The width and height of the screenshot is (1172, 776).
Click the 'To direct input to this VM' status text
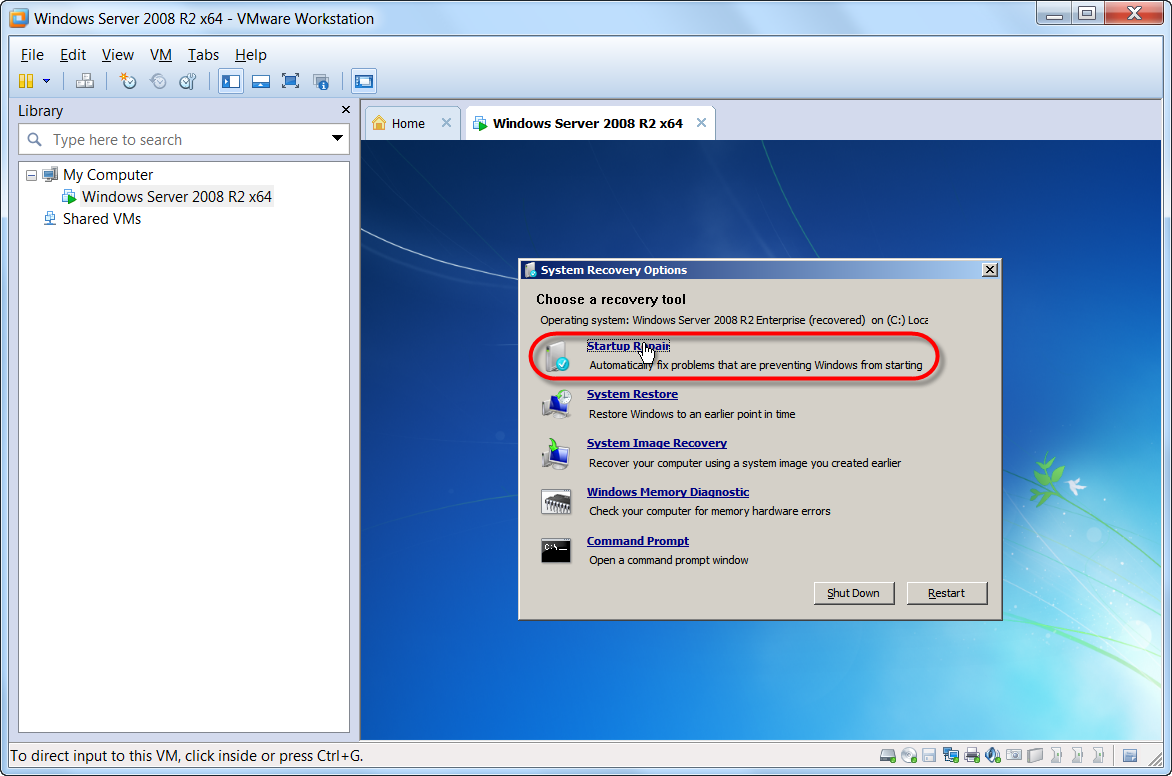click(186, 756)
